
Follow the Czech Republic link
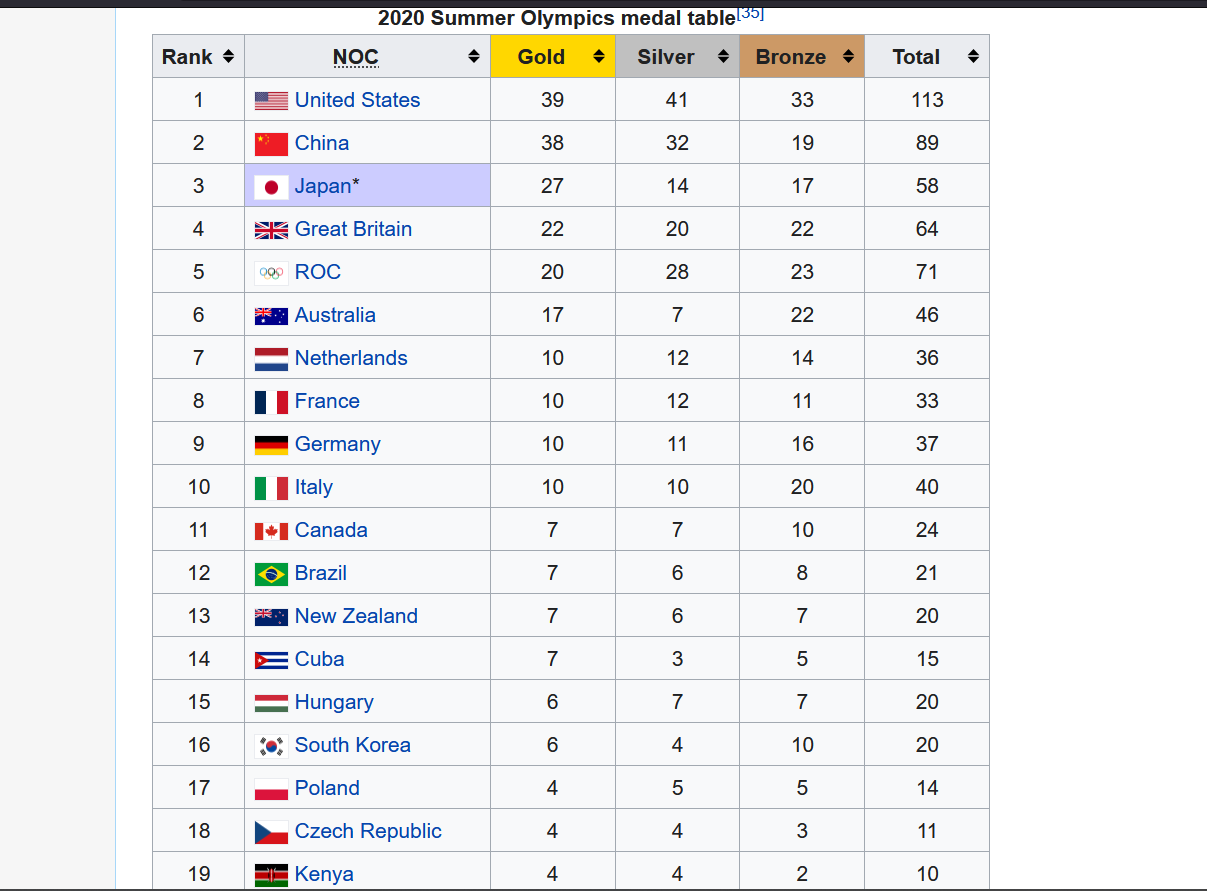click(x=368, y=831)
